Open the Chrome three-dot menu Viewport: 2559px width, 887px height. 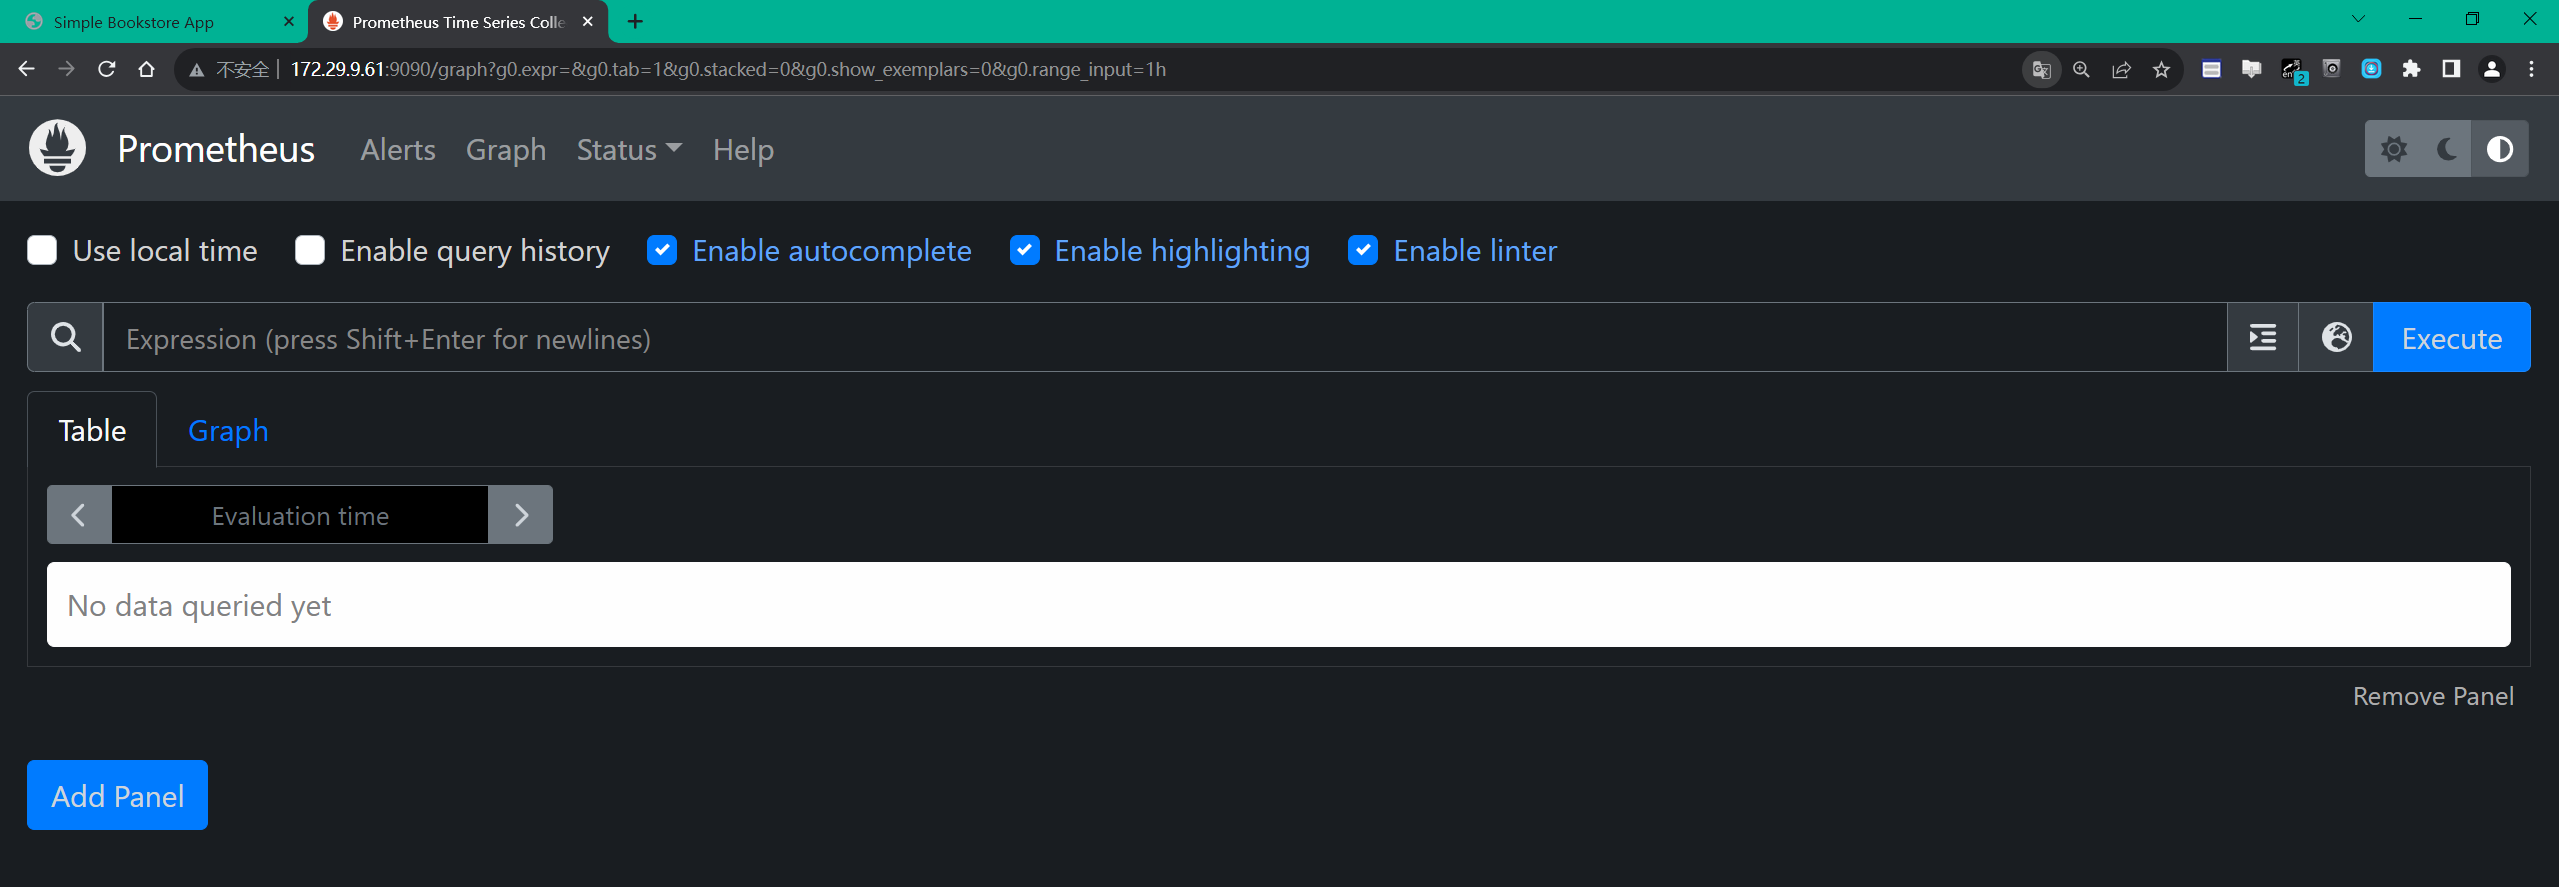pos(2531,69)
